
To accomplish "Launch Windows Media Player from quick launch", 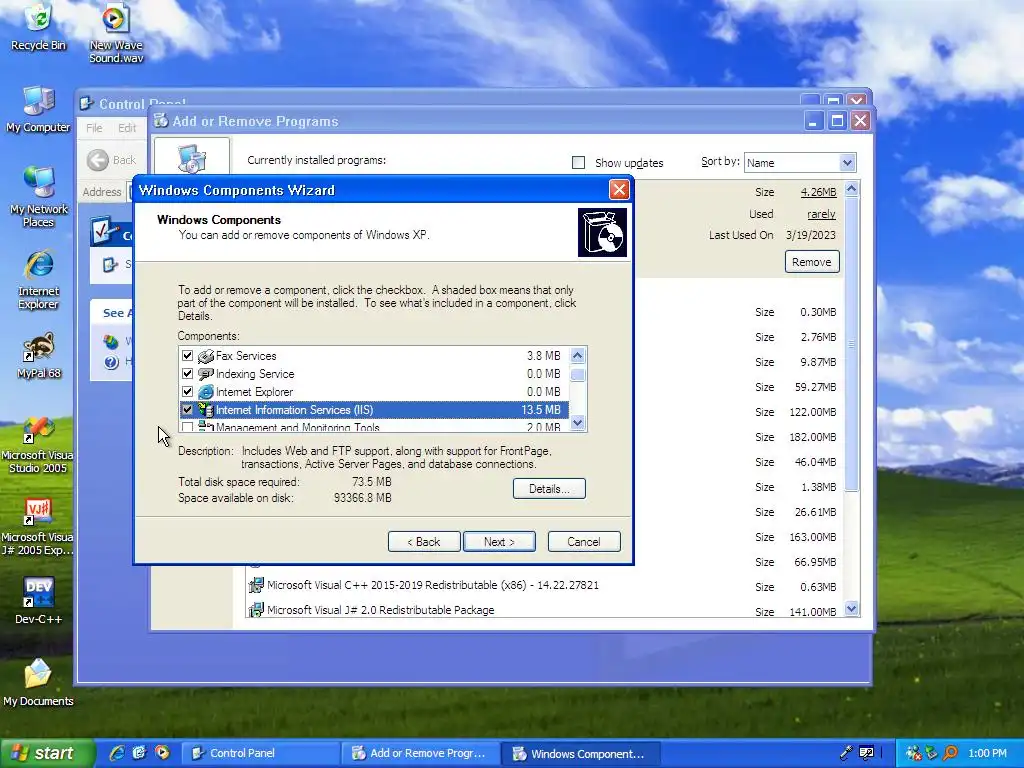I will coord(162,753).
